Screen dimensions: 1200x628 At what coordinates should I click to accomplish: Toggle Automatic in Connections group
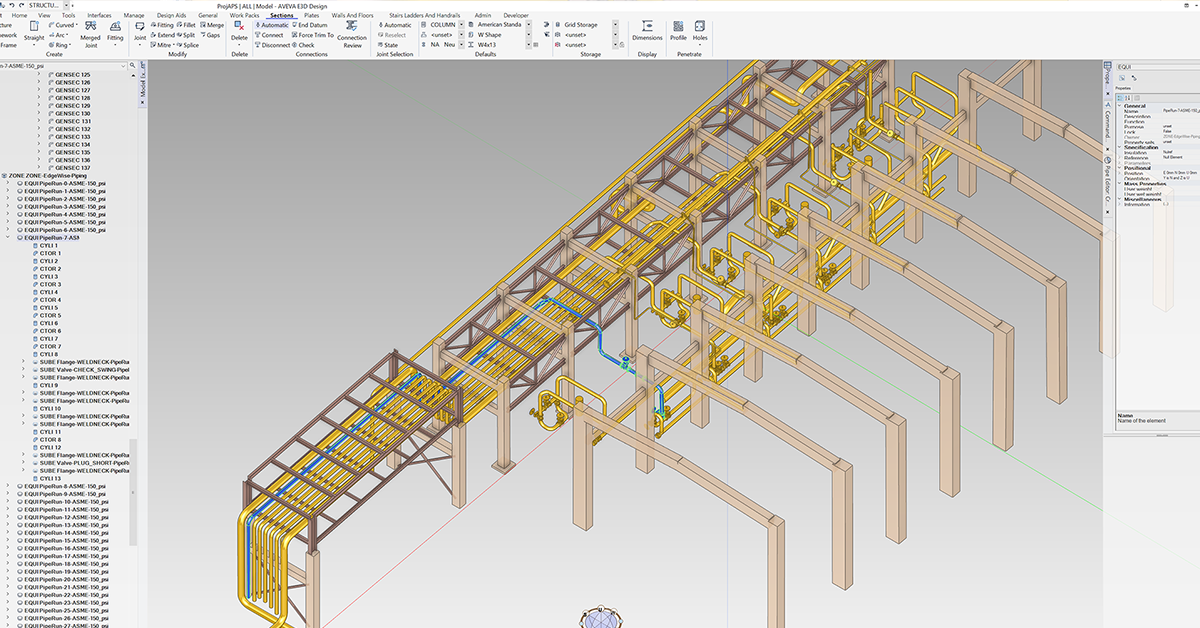[273, 25]
